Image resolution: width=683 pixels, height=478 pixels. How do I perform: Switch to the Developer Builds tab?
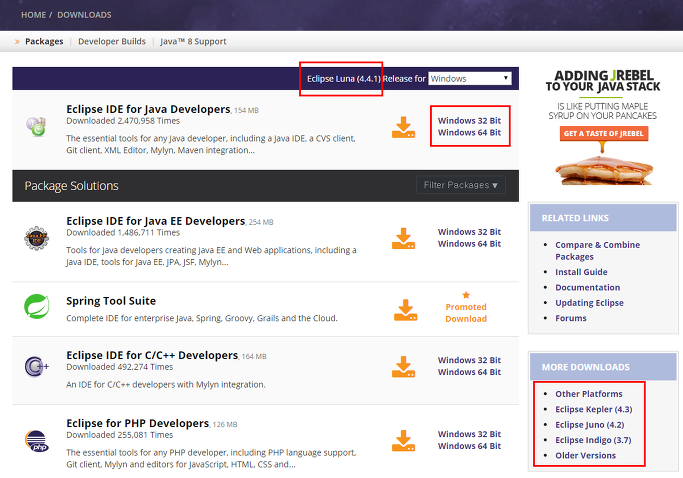(x=112, y=41)
